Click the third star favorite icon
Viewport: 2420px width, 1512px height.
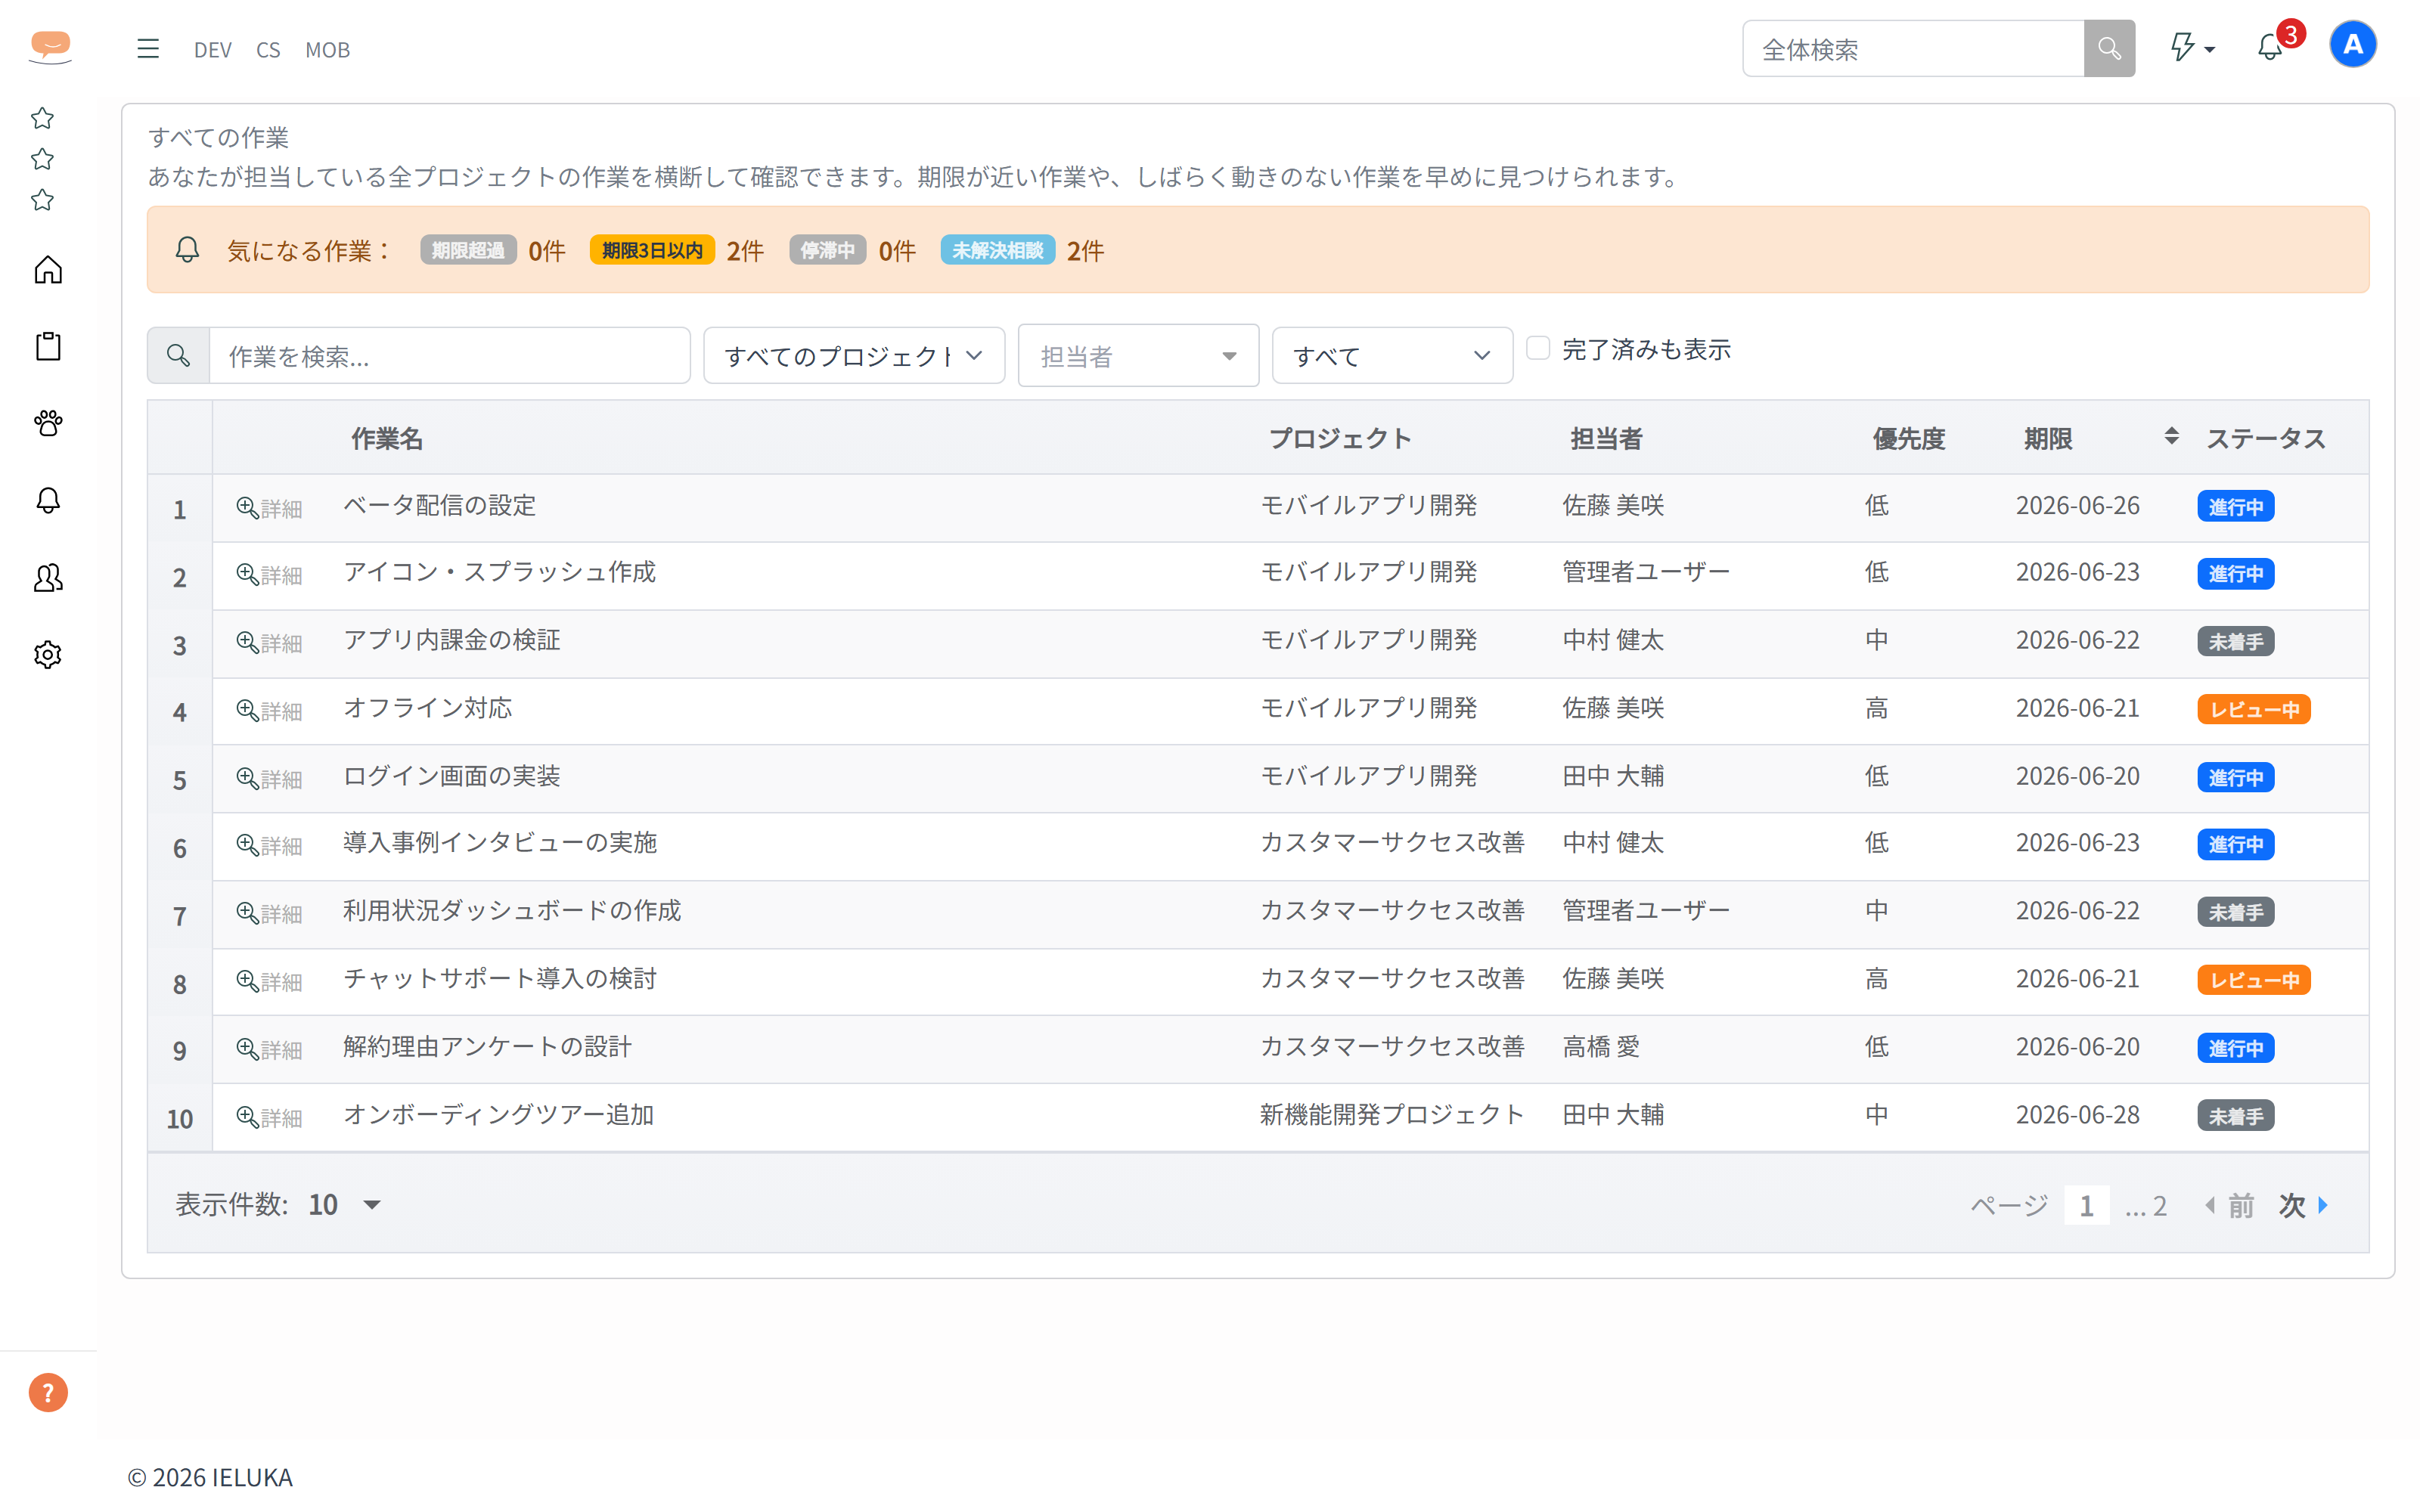42,200
